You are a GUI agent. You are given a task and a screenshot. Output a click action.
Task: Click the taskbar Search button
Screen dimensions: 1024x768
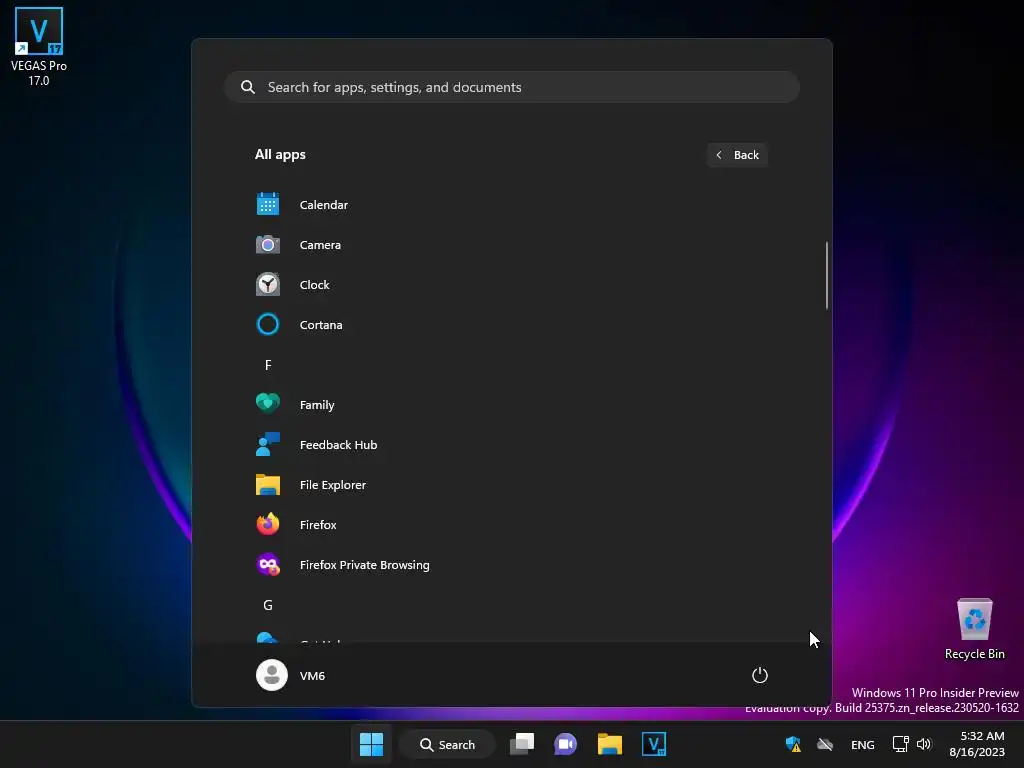(447, 744)
